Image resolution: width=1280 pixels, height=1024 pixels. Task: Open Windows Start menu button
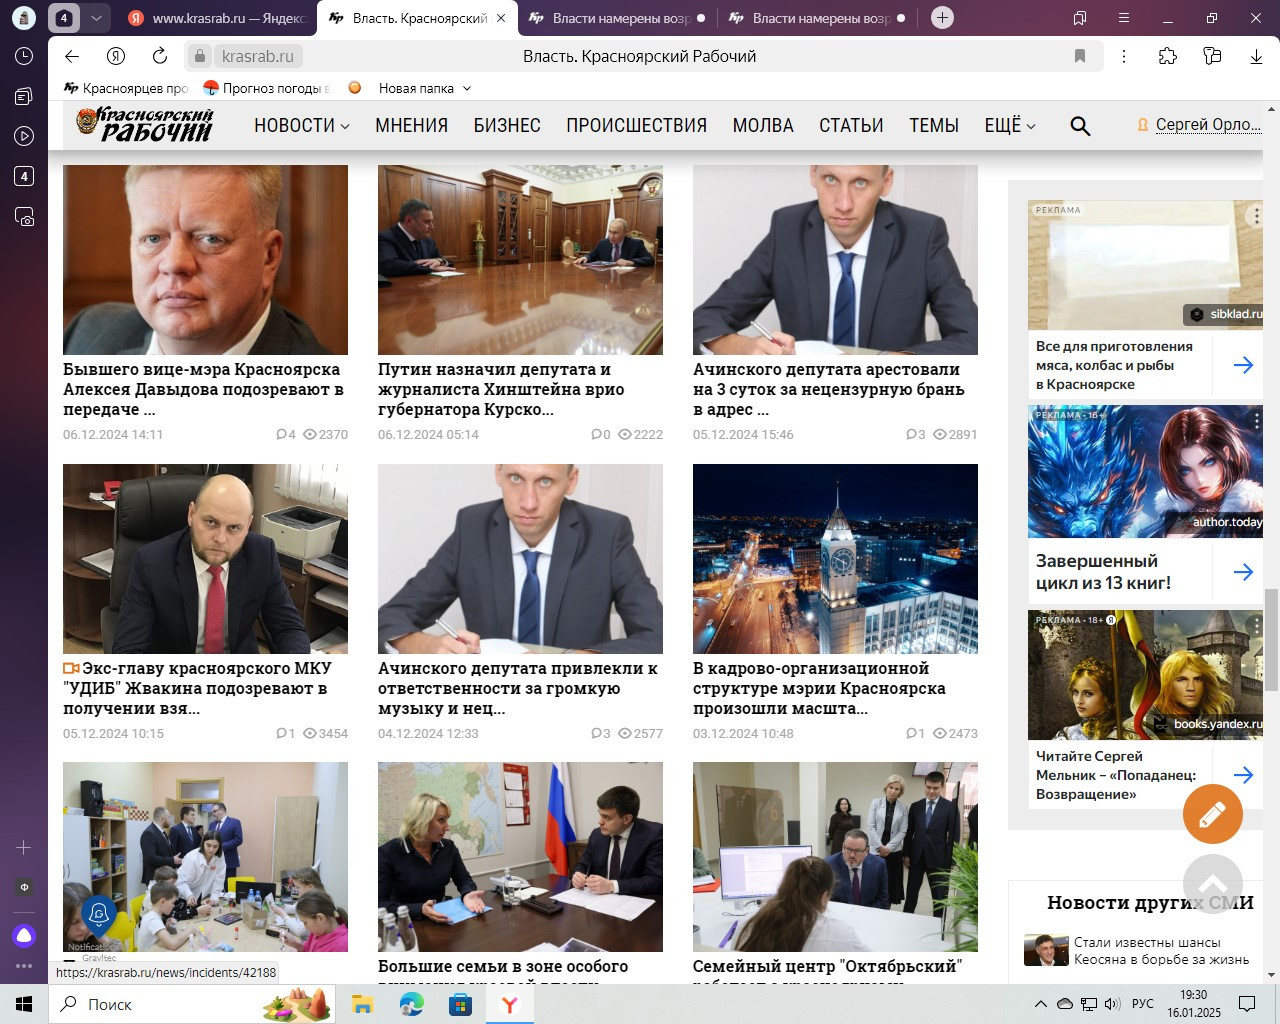[x=24, y=1004]
